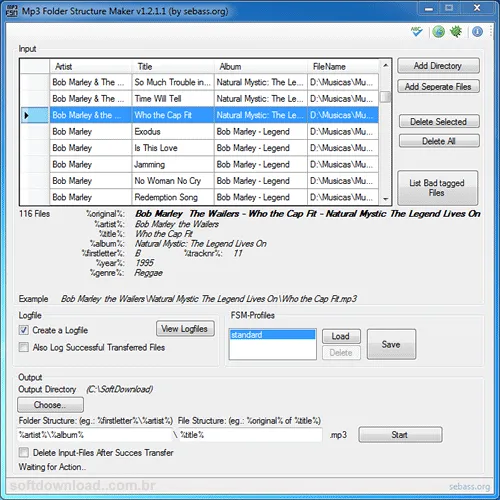Toggle the Create a Logfile checkbox
Viewport: 500px width, 500px height.
24,330
